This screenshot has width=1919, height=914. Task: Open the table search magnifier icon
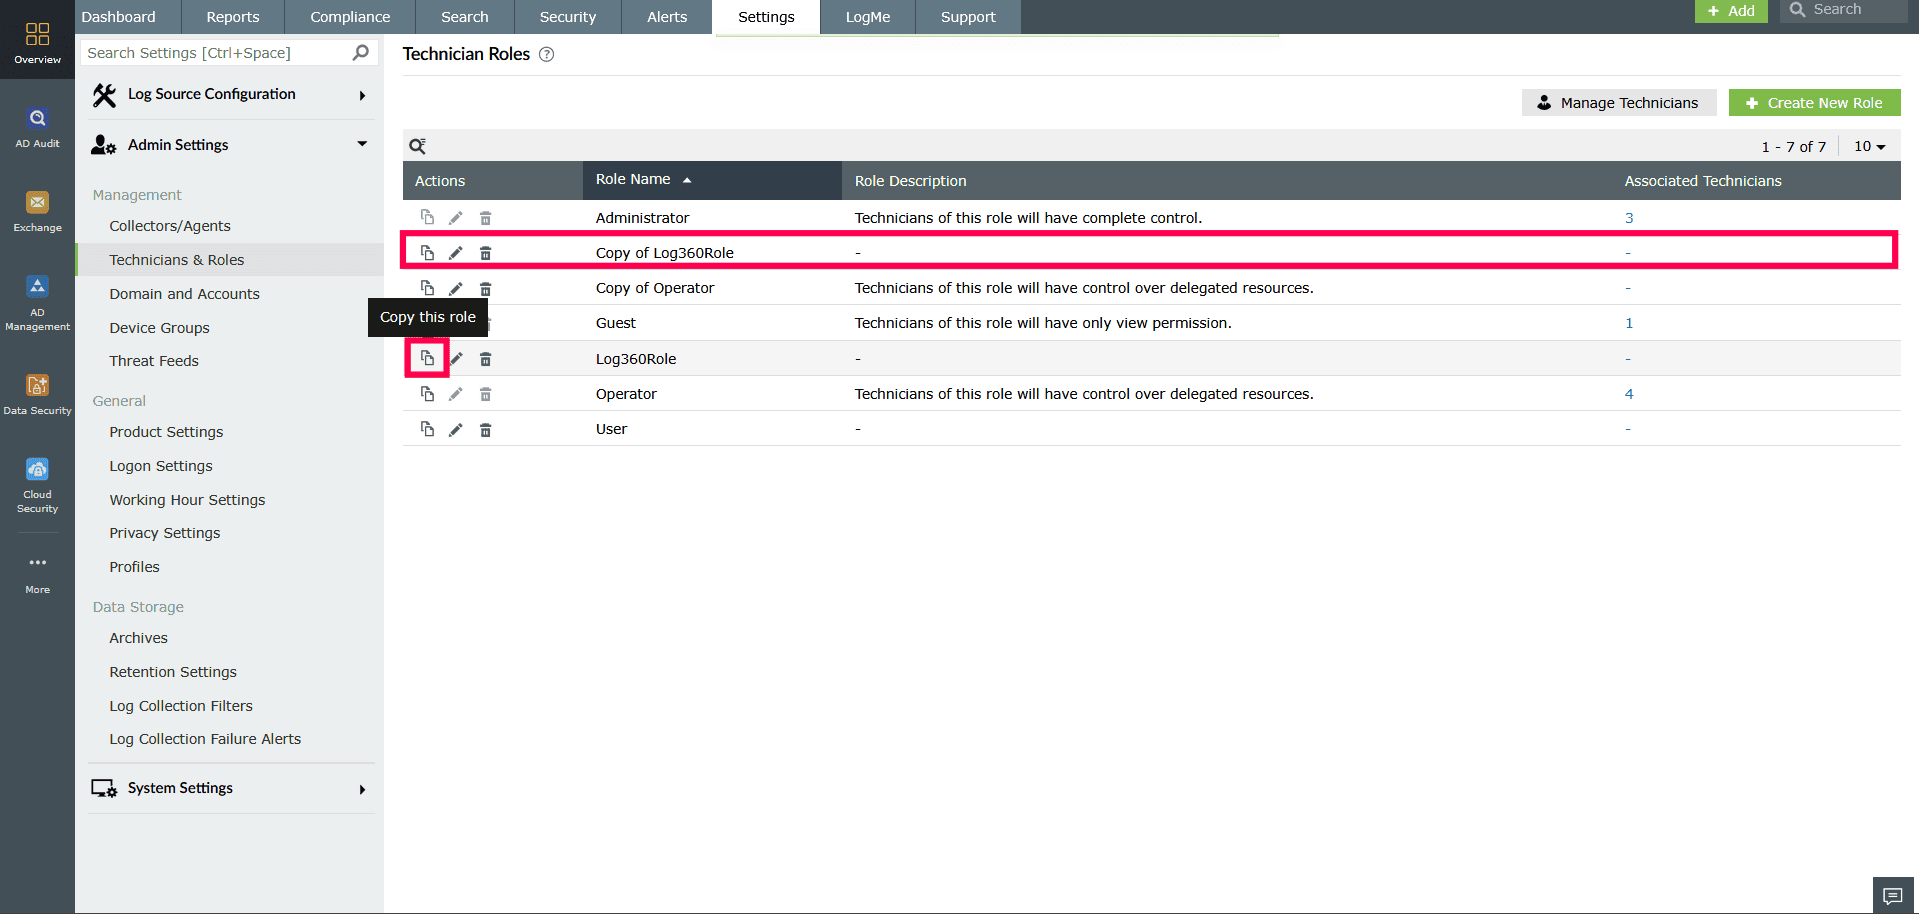(418, 146)
